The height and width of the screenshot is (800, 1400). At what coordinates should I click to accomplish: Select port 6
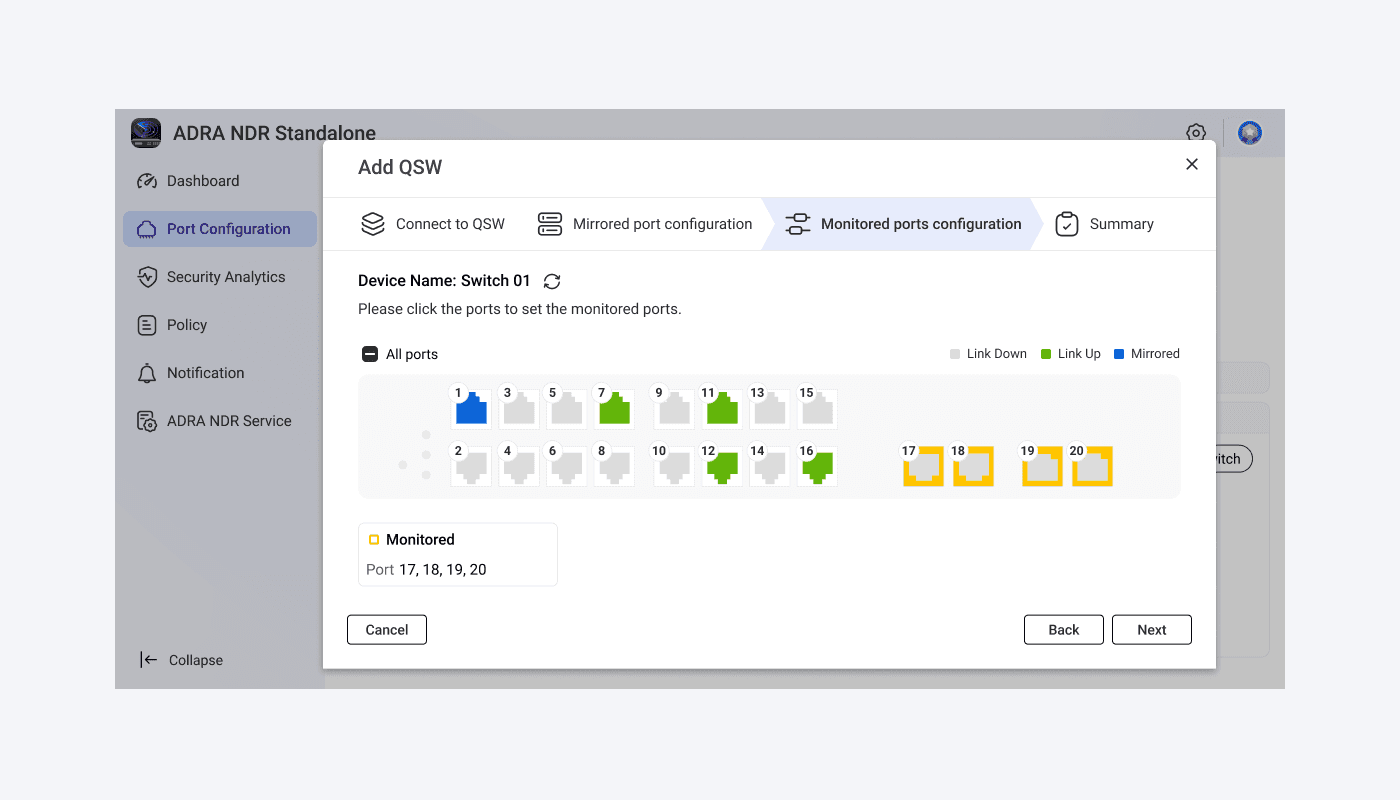567,467
